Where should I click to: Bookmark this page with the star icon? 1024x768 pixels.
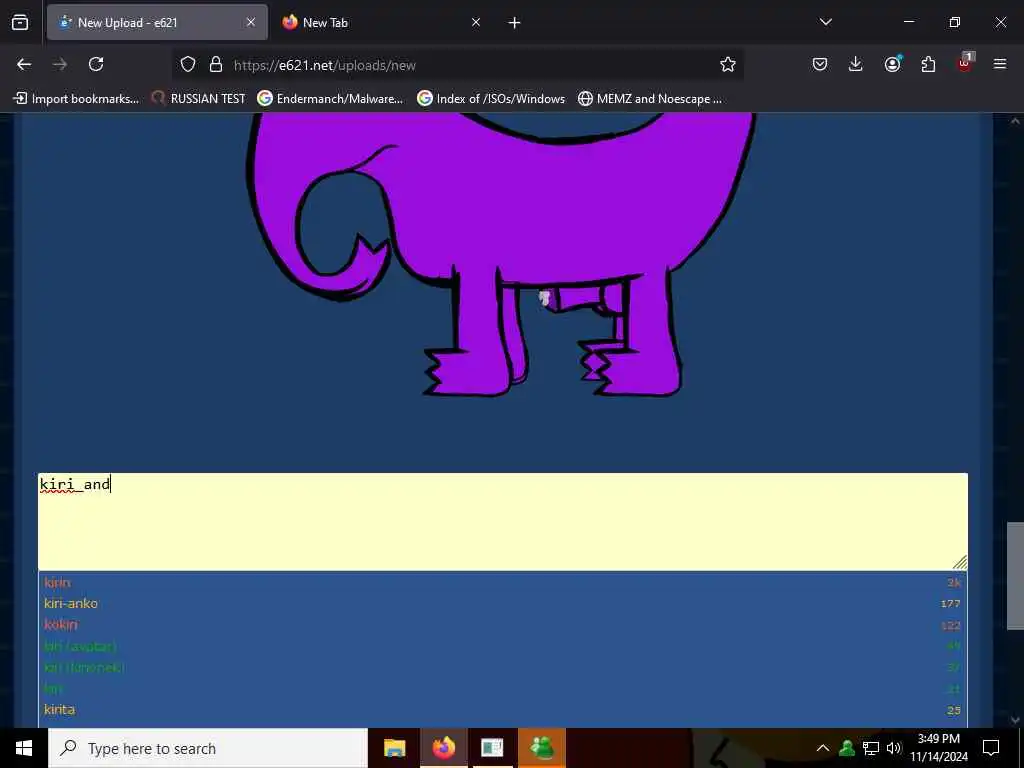pos(728,65)
